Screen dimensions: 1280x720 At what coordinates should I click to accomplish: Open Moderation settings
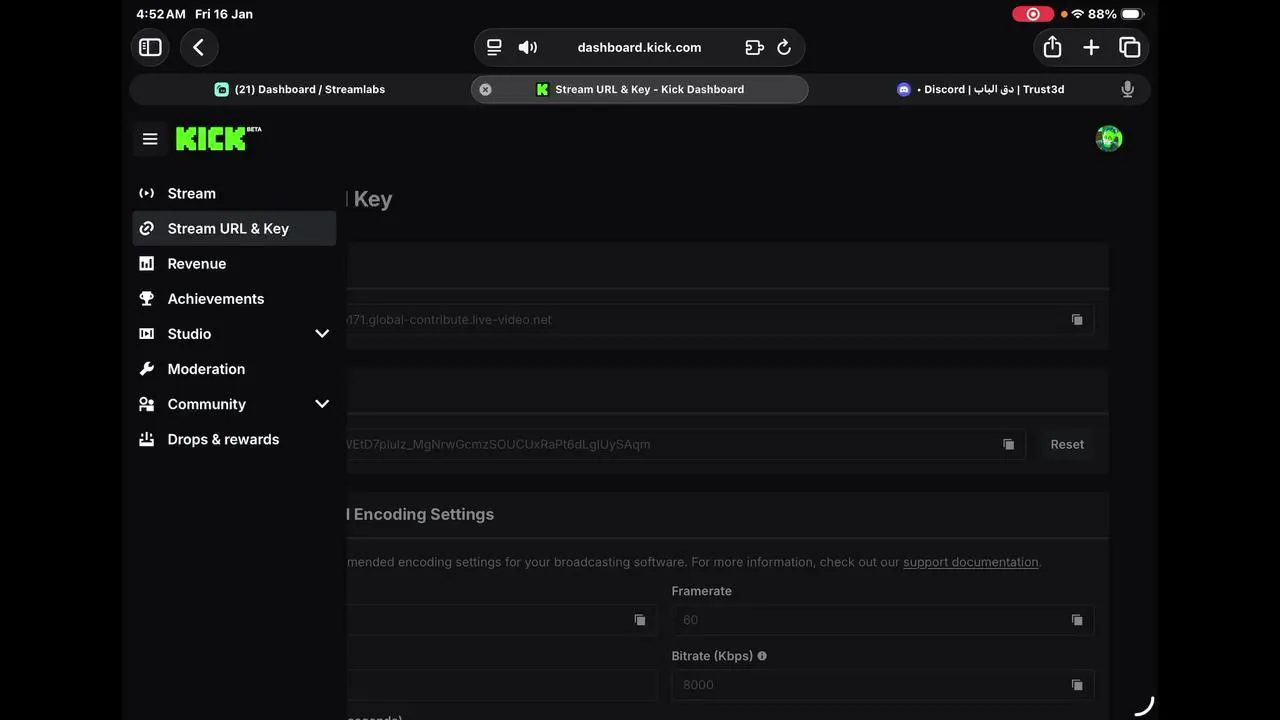click(x=206, y=369)
